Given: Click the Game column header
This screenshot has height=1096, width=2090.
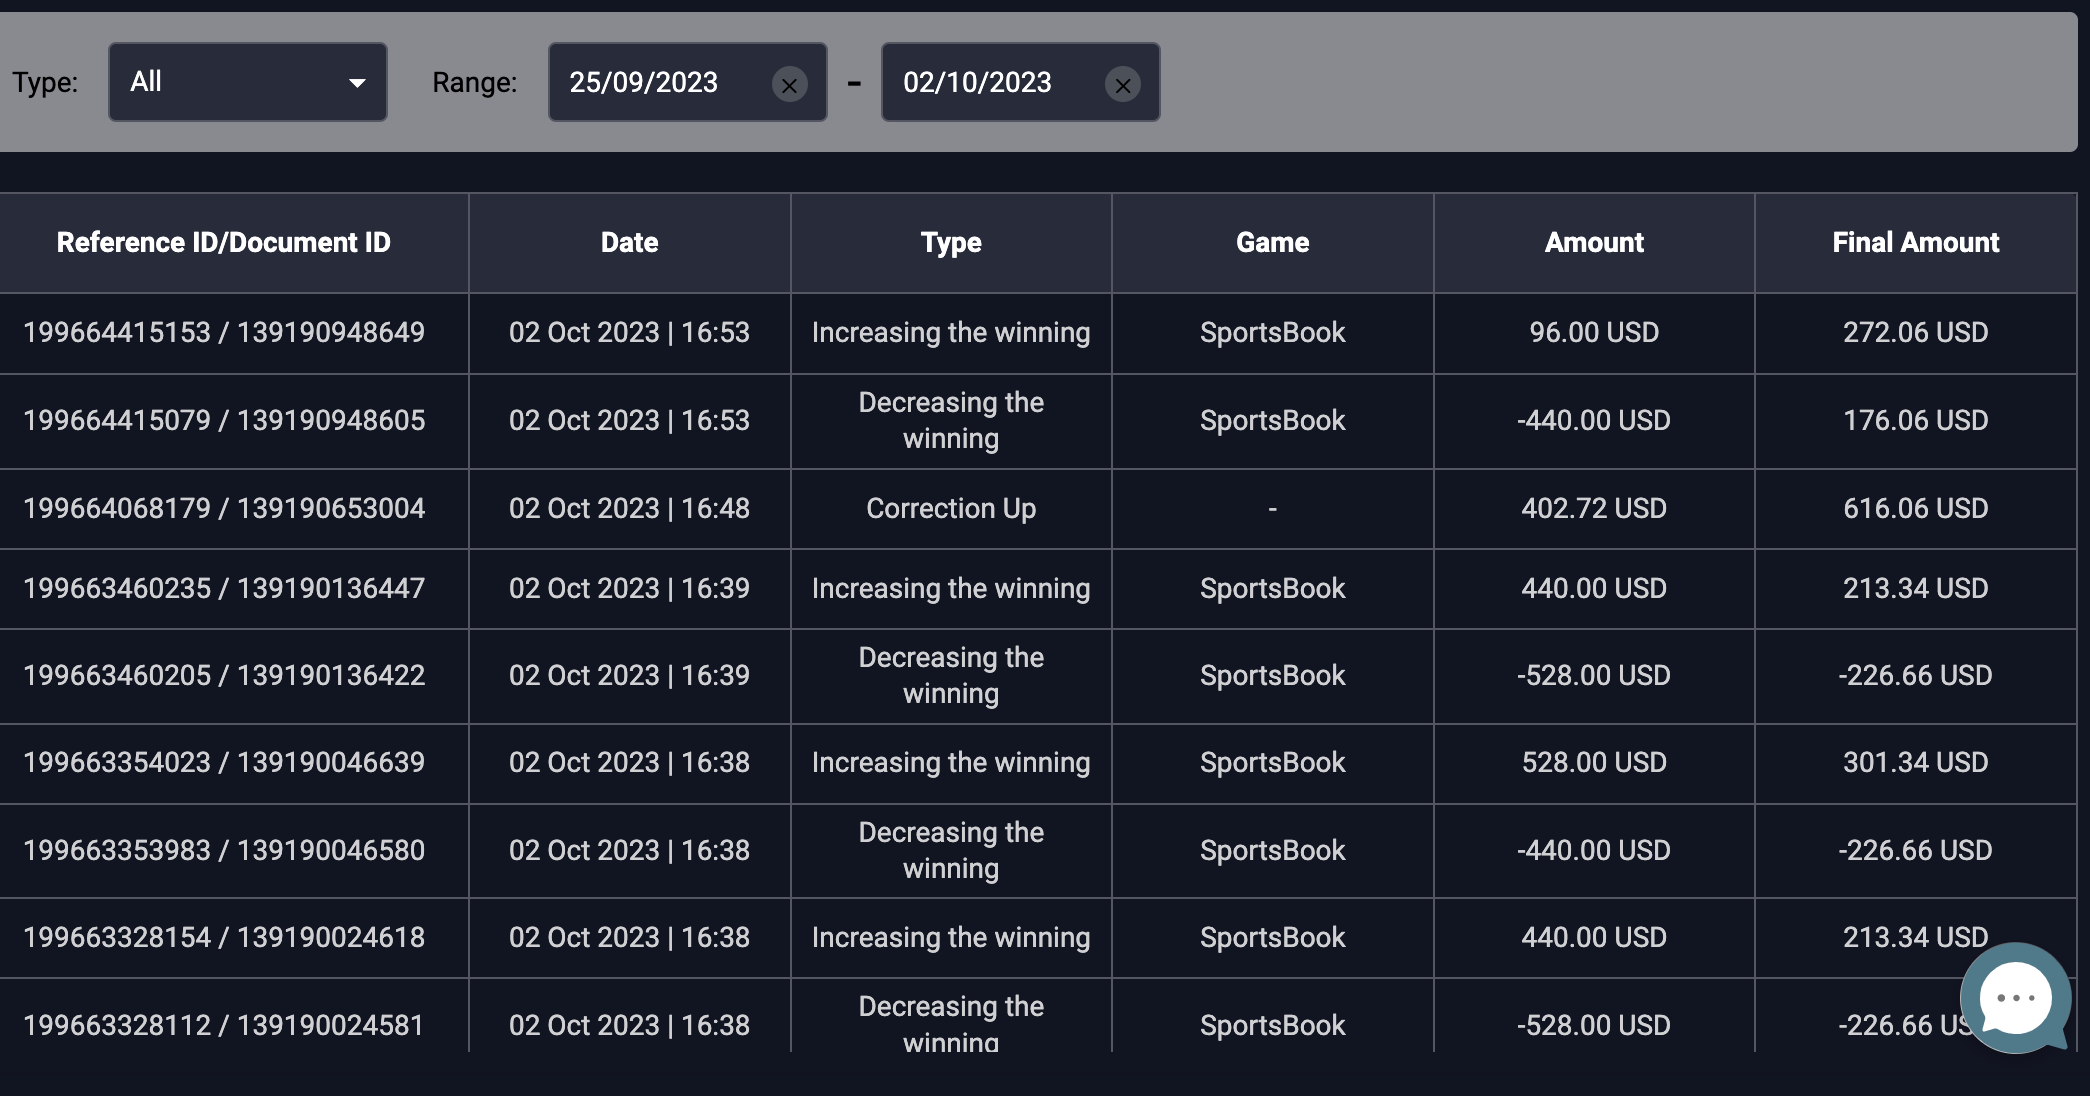Looking at the screenshot, I should coord(1272,242).
